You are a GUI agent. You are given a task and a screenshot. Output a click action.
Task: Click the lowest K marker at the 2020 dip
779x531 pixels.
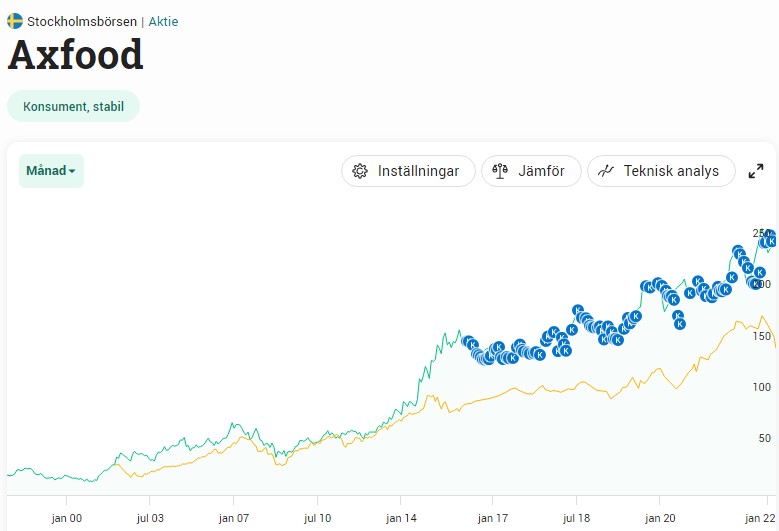tap(680, 324)
